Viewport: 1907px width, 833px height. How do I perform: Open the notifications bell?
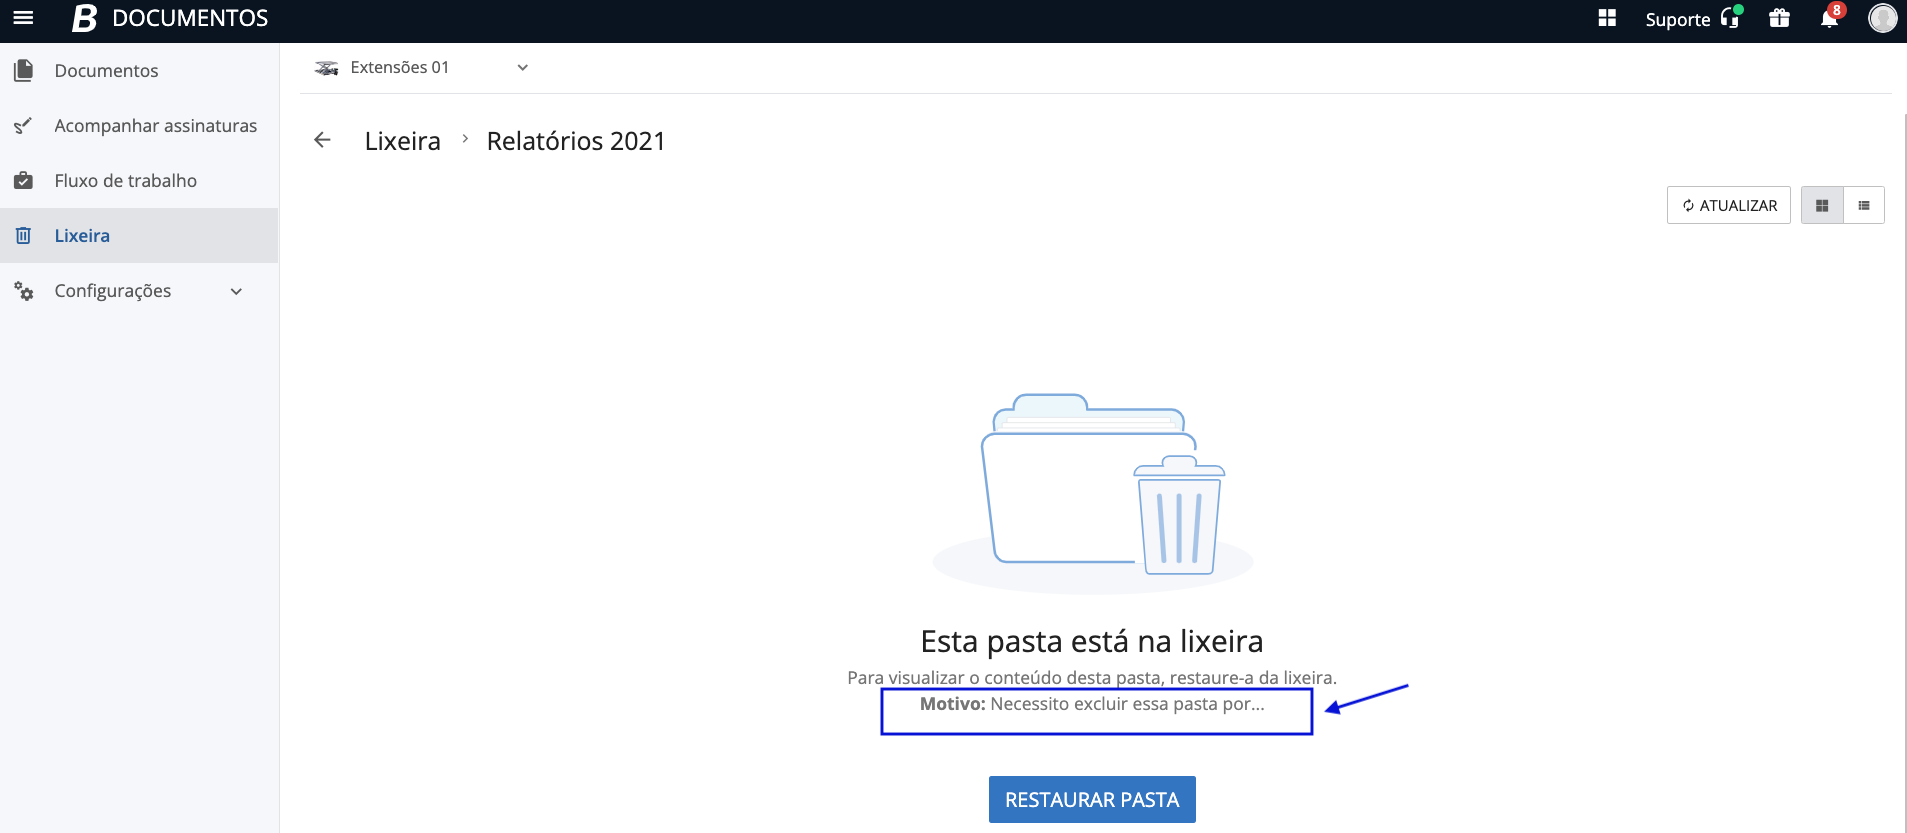1829,18
